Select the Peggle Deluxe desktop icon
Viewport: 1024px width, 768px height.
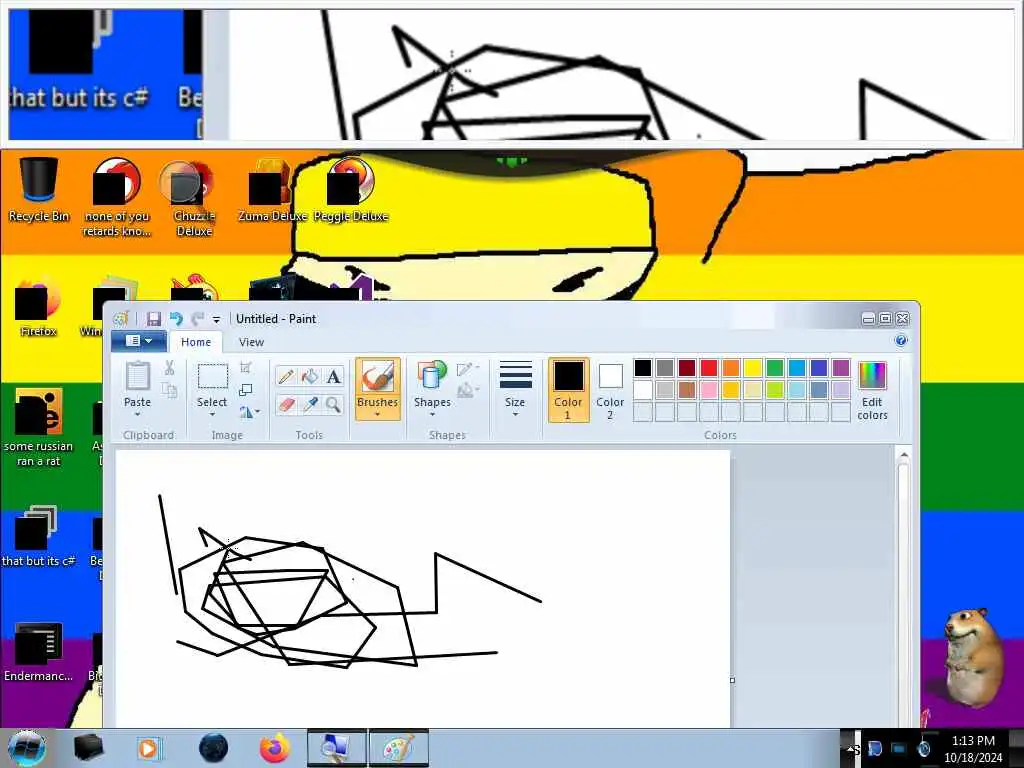coord(351,189)
